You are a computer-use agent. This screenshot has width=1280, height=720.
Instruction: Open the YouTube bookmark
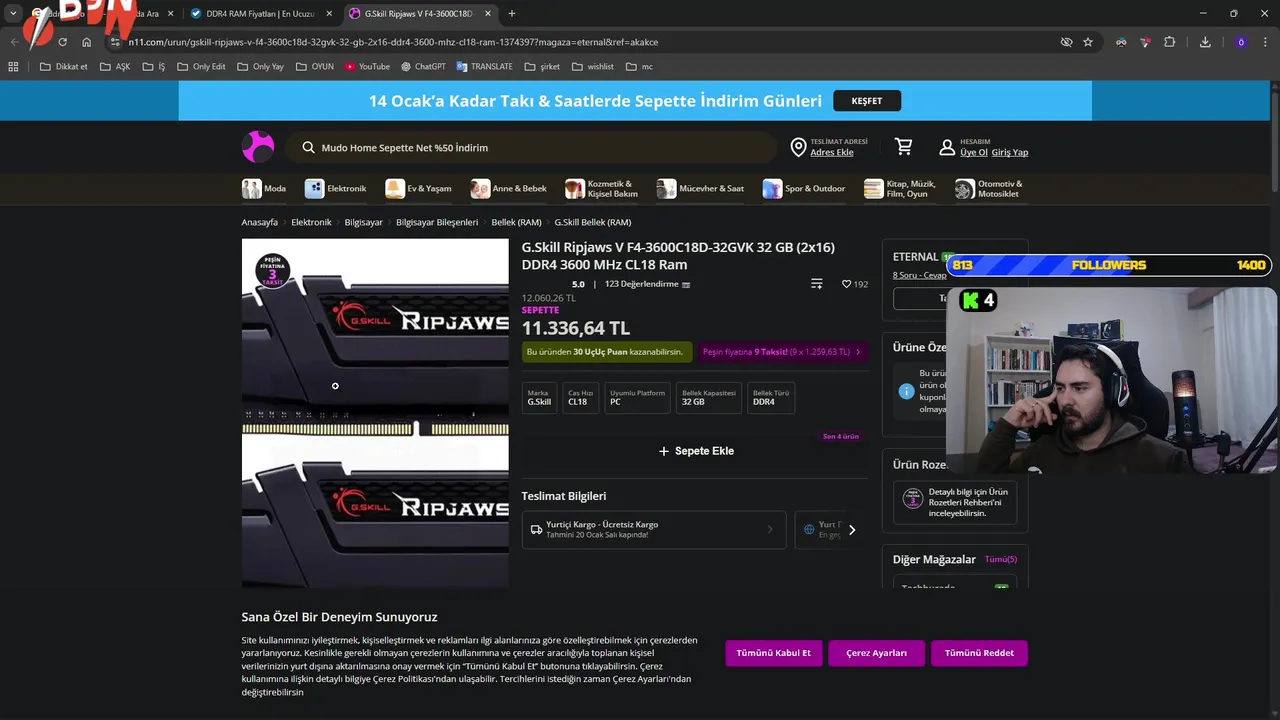click(x=367, y=66)
